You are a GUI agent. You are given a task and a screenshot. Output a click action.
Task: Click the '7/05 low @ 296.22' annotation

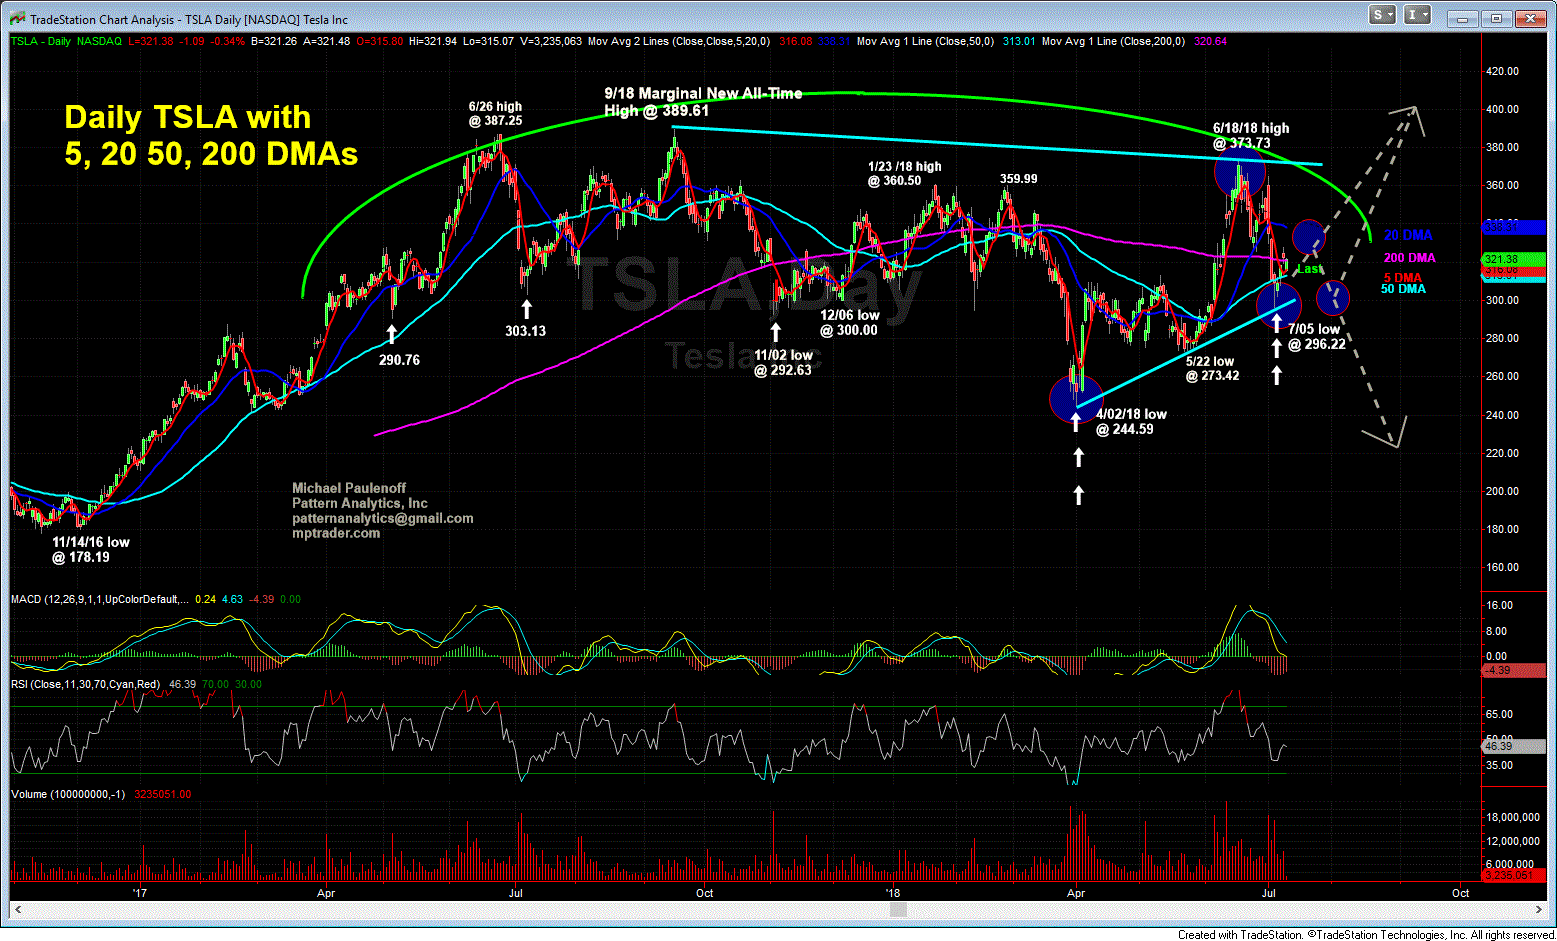click(x=1316, y=336)
